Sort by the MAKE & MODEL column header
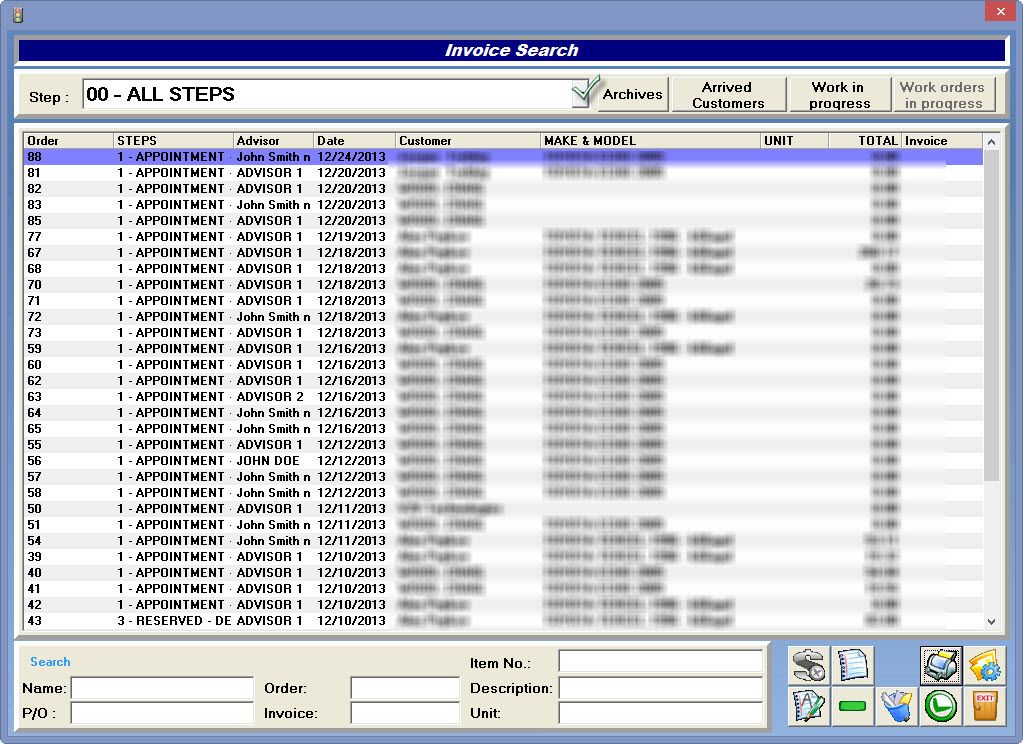The image size is (1023, 744). (650, 140)
